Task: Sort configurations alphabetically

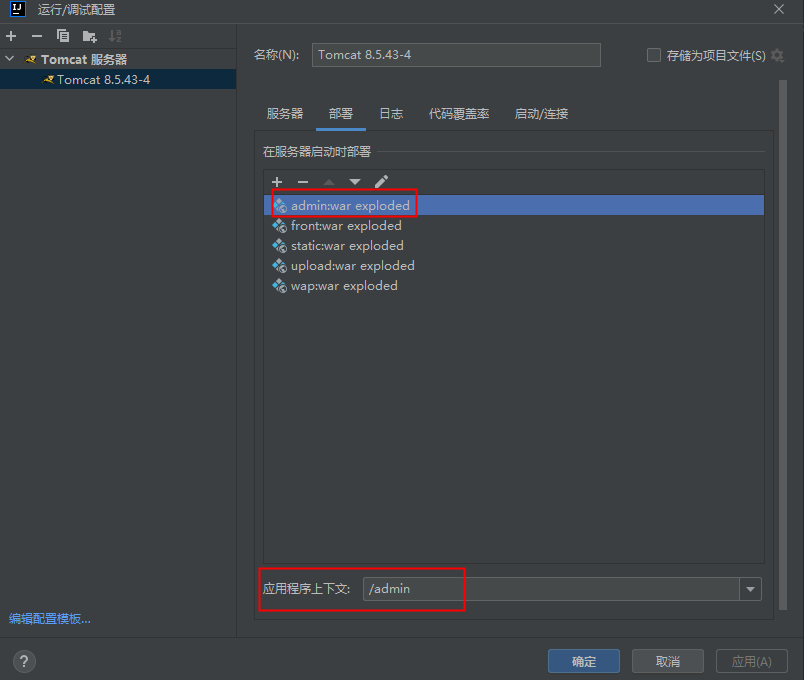Action: point(115,36)
